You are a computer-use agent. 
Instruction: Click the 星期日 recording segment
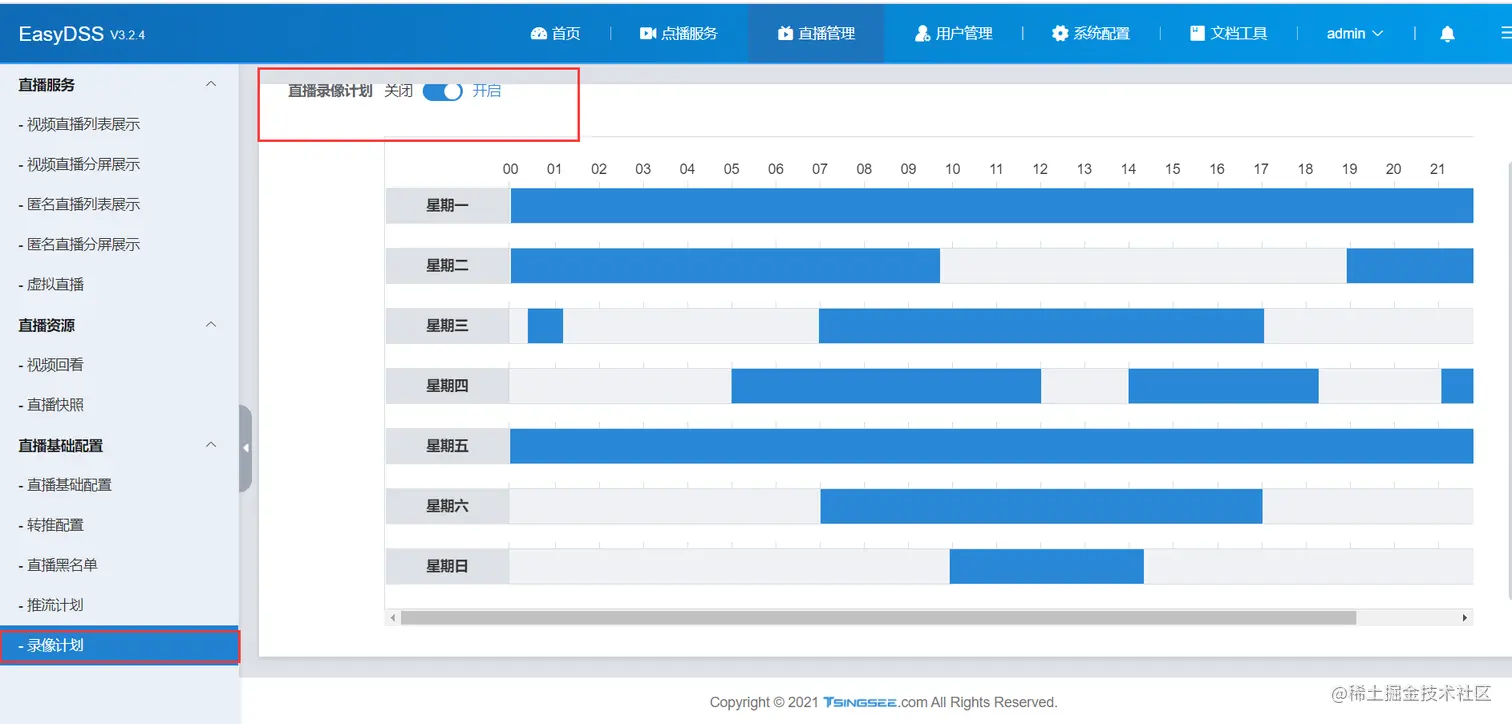coord(1046,565)
